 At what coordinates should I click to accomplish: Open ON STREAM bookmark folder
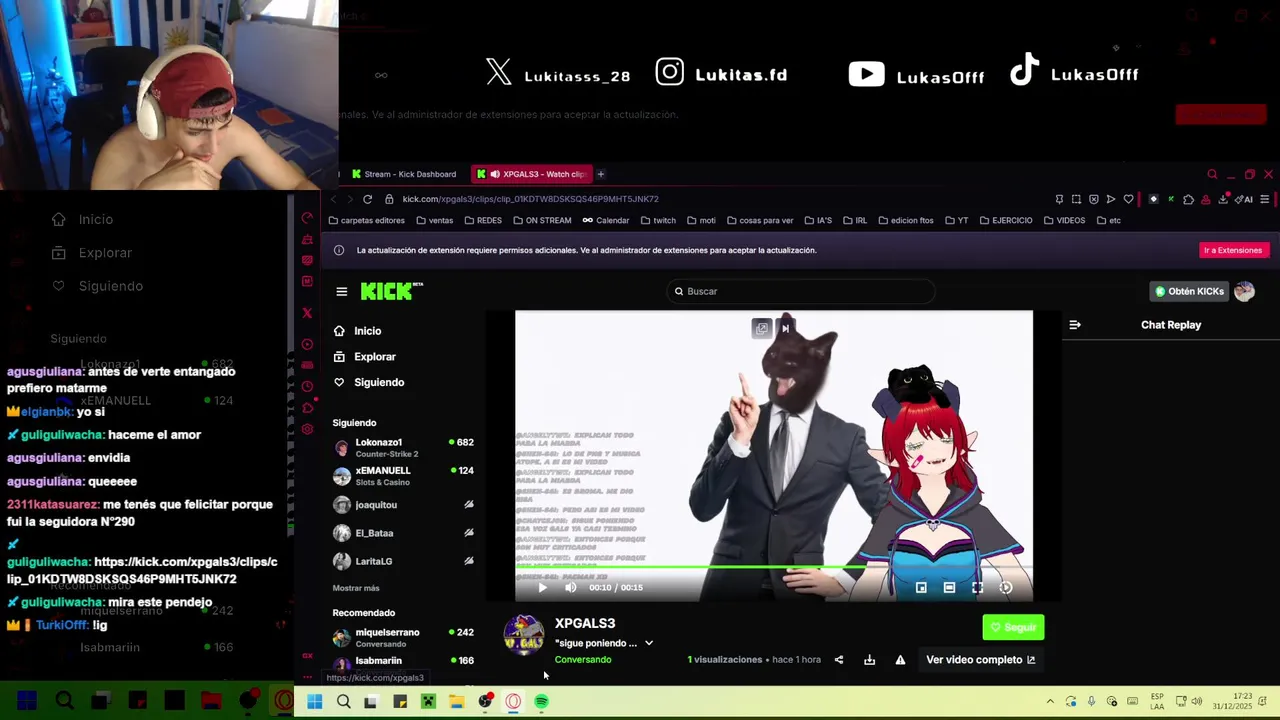[x=542, y=220]
